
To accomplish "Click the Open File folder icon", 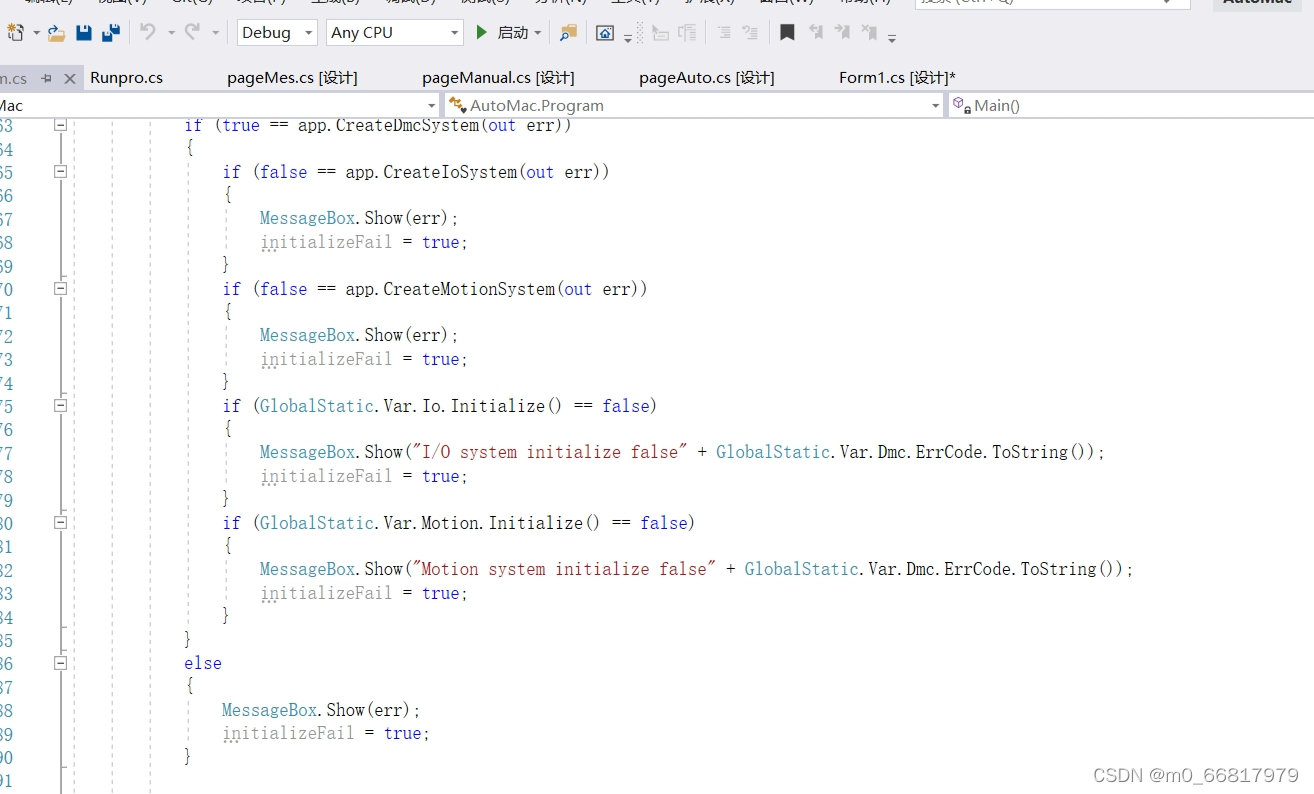I will coord(57,33).
